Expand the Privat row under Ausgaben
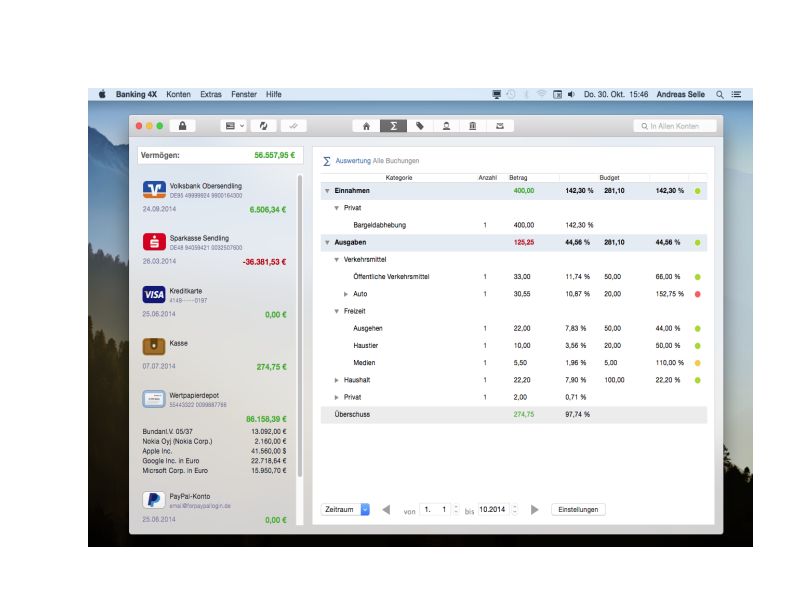Image resolution: width=800 pixels, height=600 pixels. 336,397
